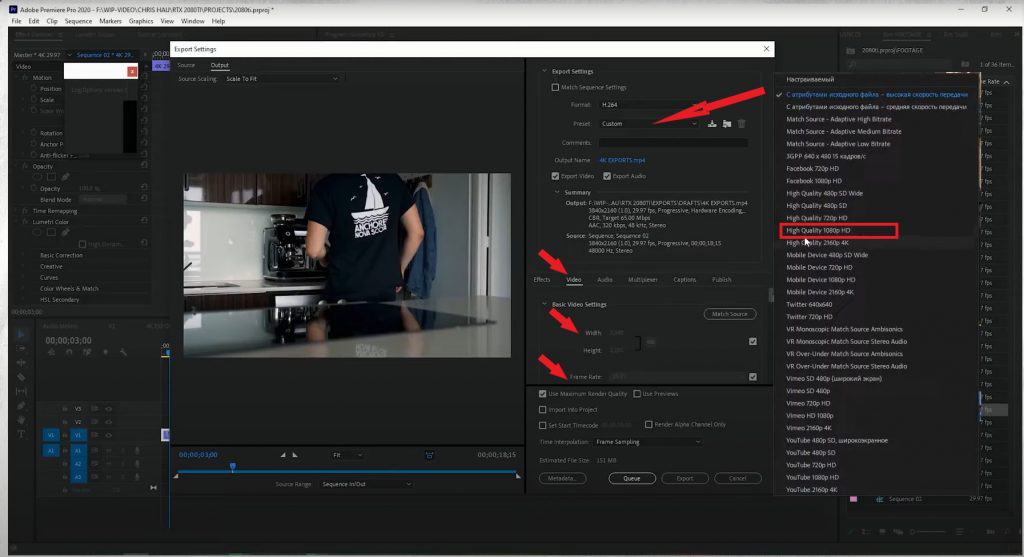Open the Markers menu
This screenshot has width=1024, height=557.
click(110, 21)
